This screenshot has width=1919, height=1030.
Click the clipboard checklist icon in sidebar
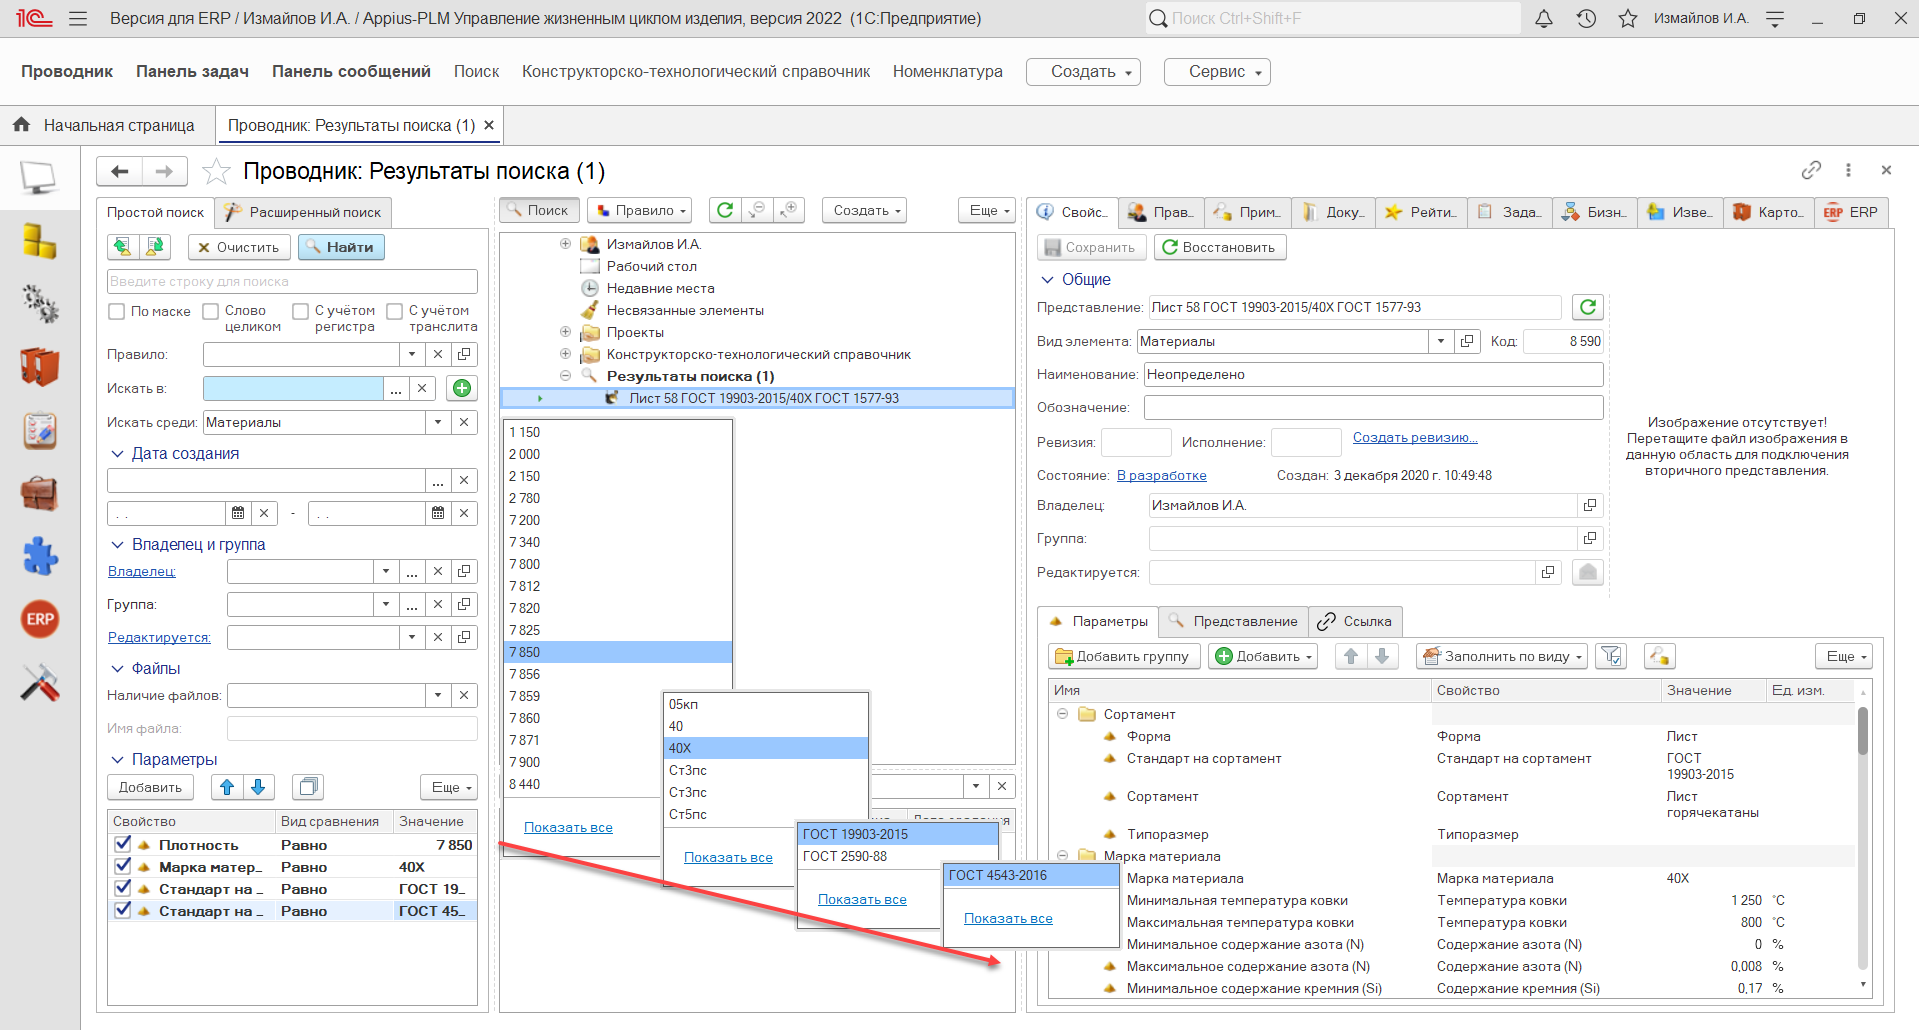[x=39, y=430]
